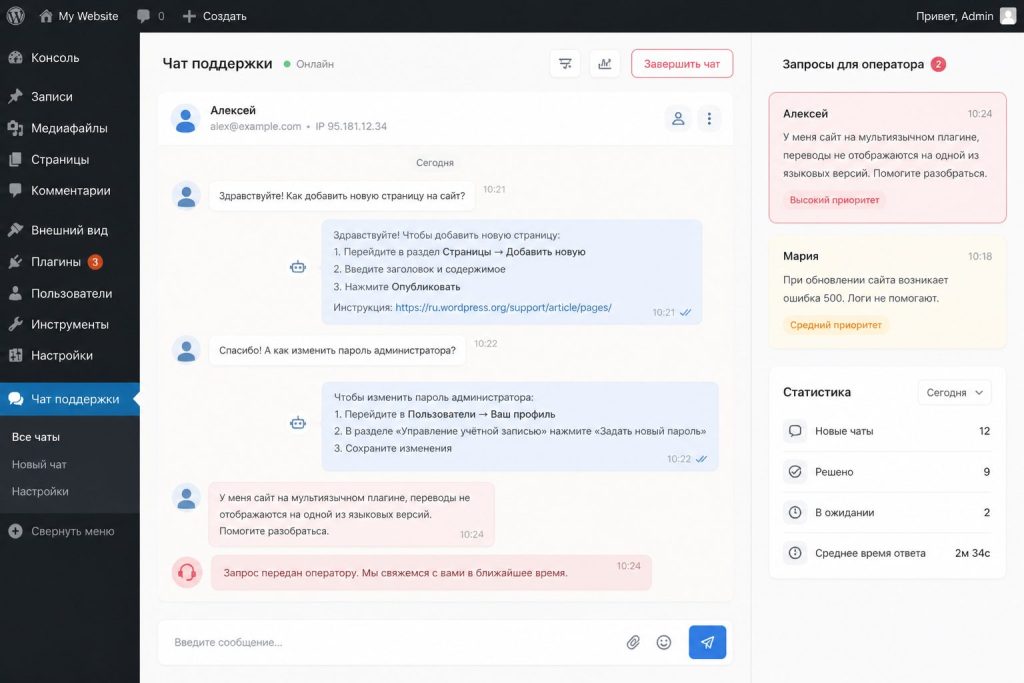The width and height of the screenshot is (1024, 683).
Task: Click the 'Как изменить пароль администратора' message
Action: click(x=338, y=351)
